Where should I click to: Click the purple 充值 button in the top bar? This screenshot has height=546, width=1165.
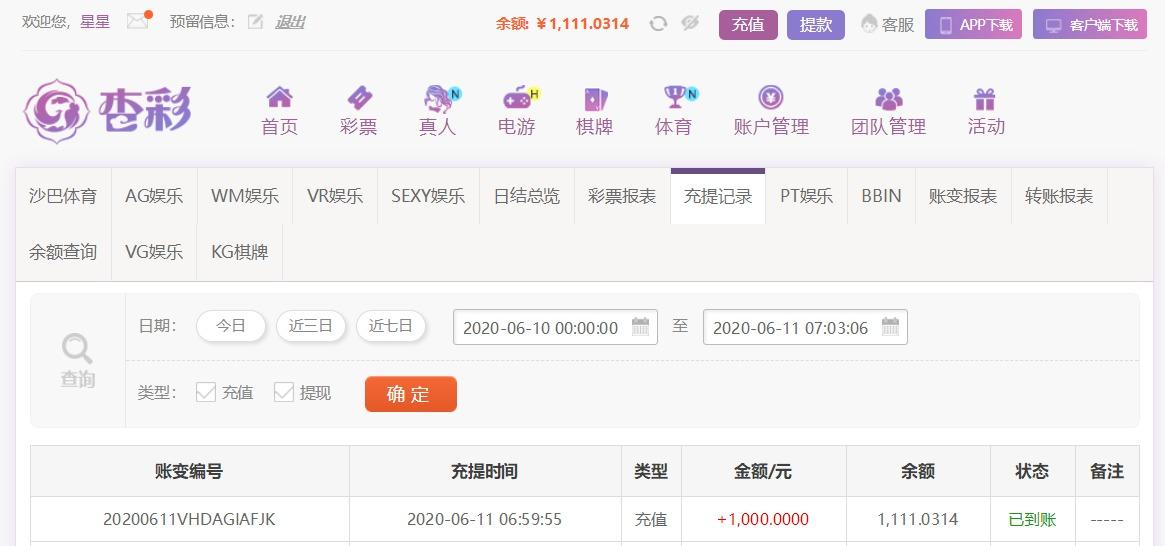pyautogui.click(x=748, y=25)
